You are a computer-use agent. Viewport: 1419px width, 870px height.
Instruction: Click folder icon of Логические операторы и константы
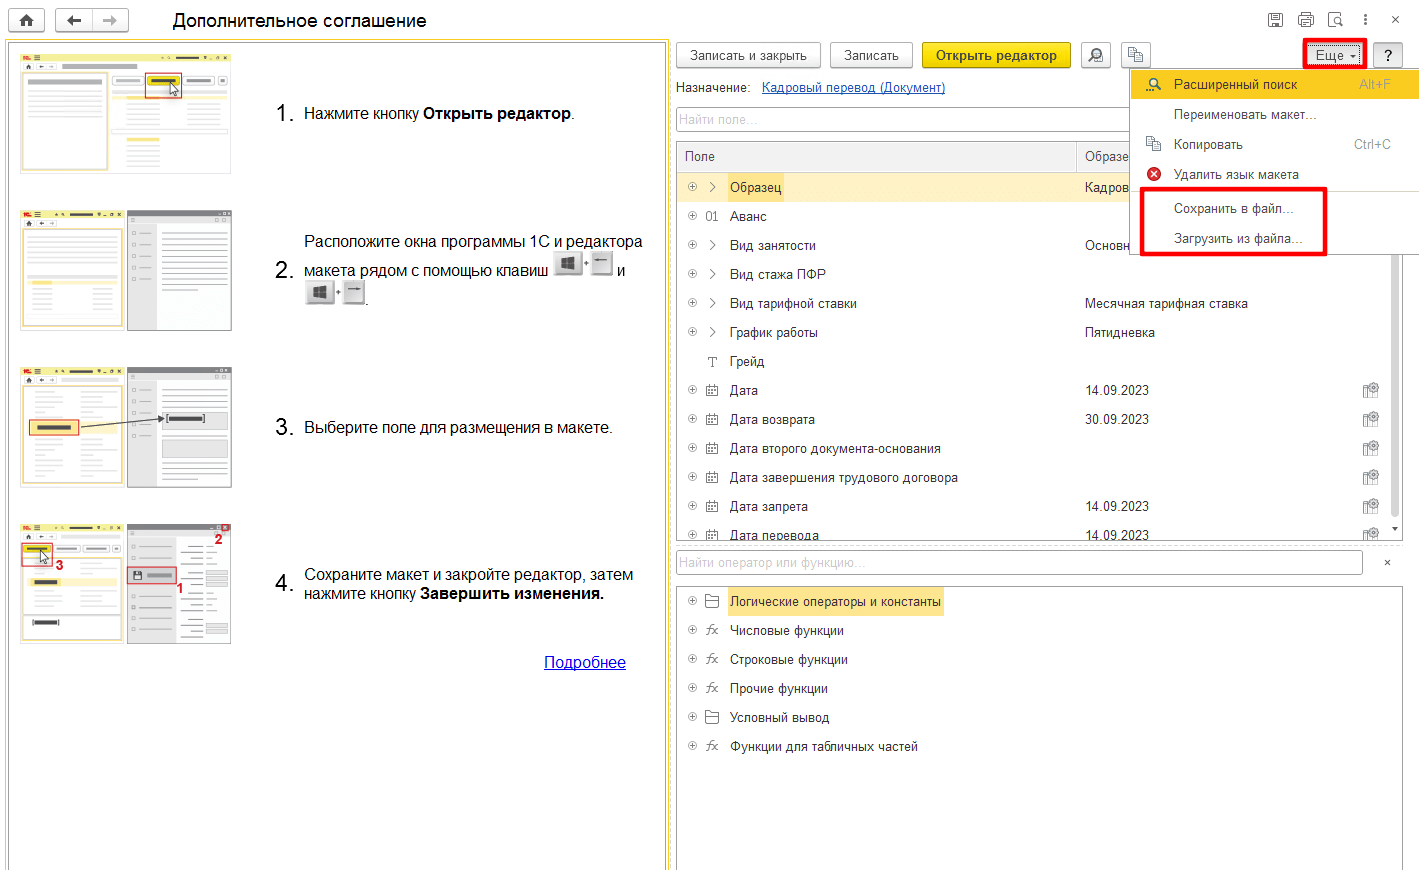[712, 601]
